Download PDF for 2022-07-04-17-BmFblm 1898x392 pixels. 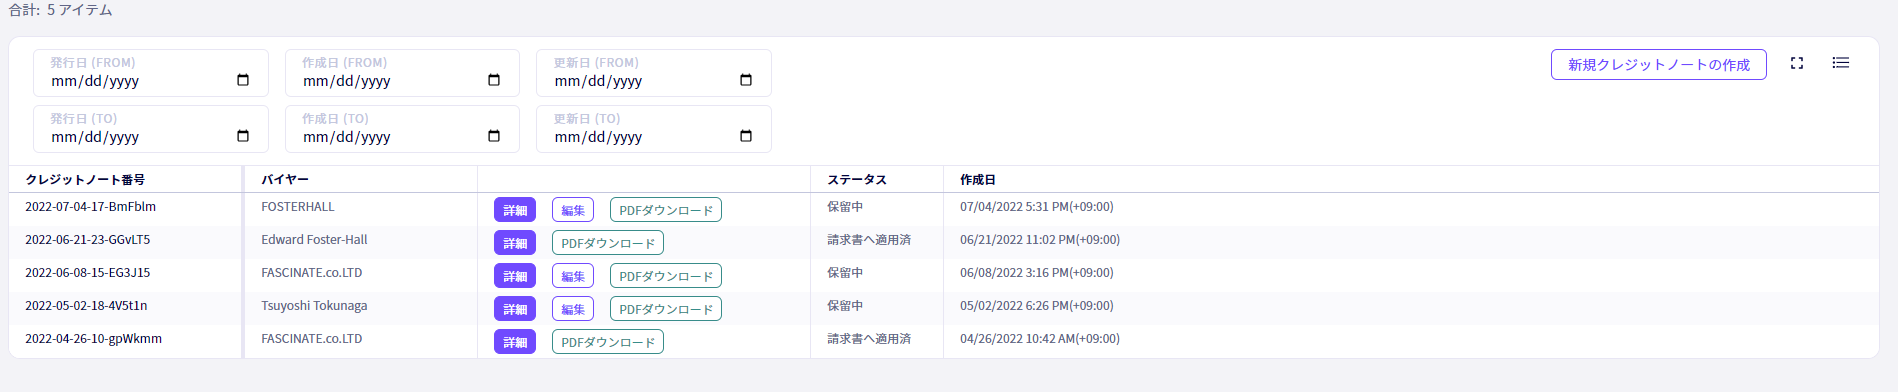pyautogui.click(x=666, y=210)
